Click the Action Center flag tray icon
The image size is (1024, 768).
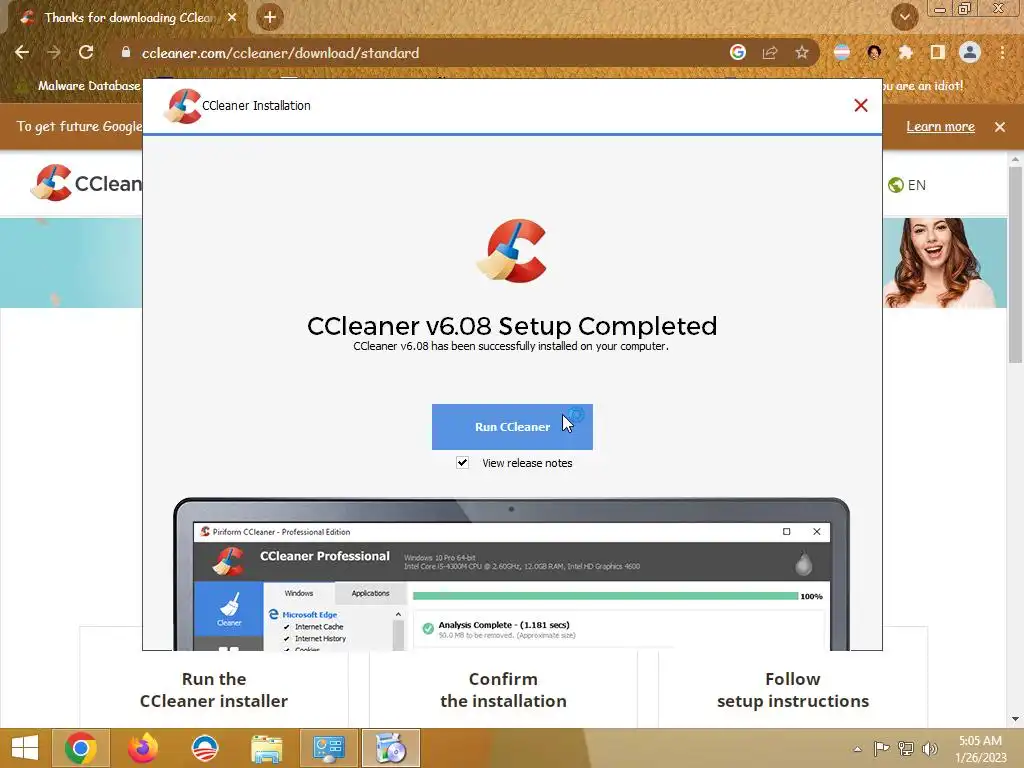tap(881, 748)
